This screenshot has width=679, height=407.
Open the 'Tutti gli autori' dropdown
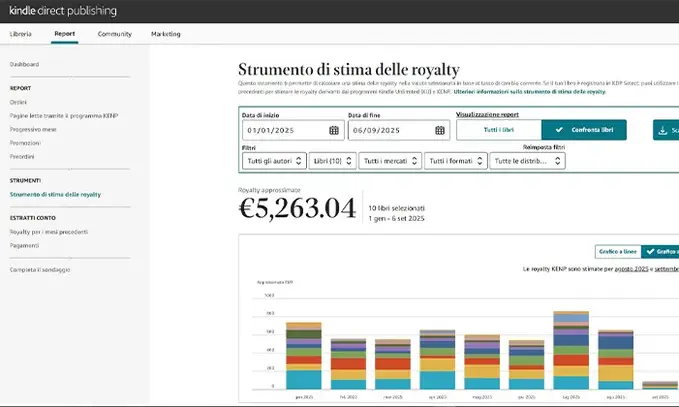tap(274, 161)
